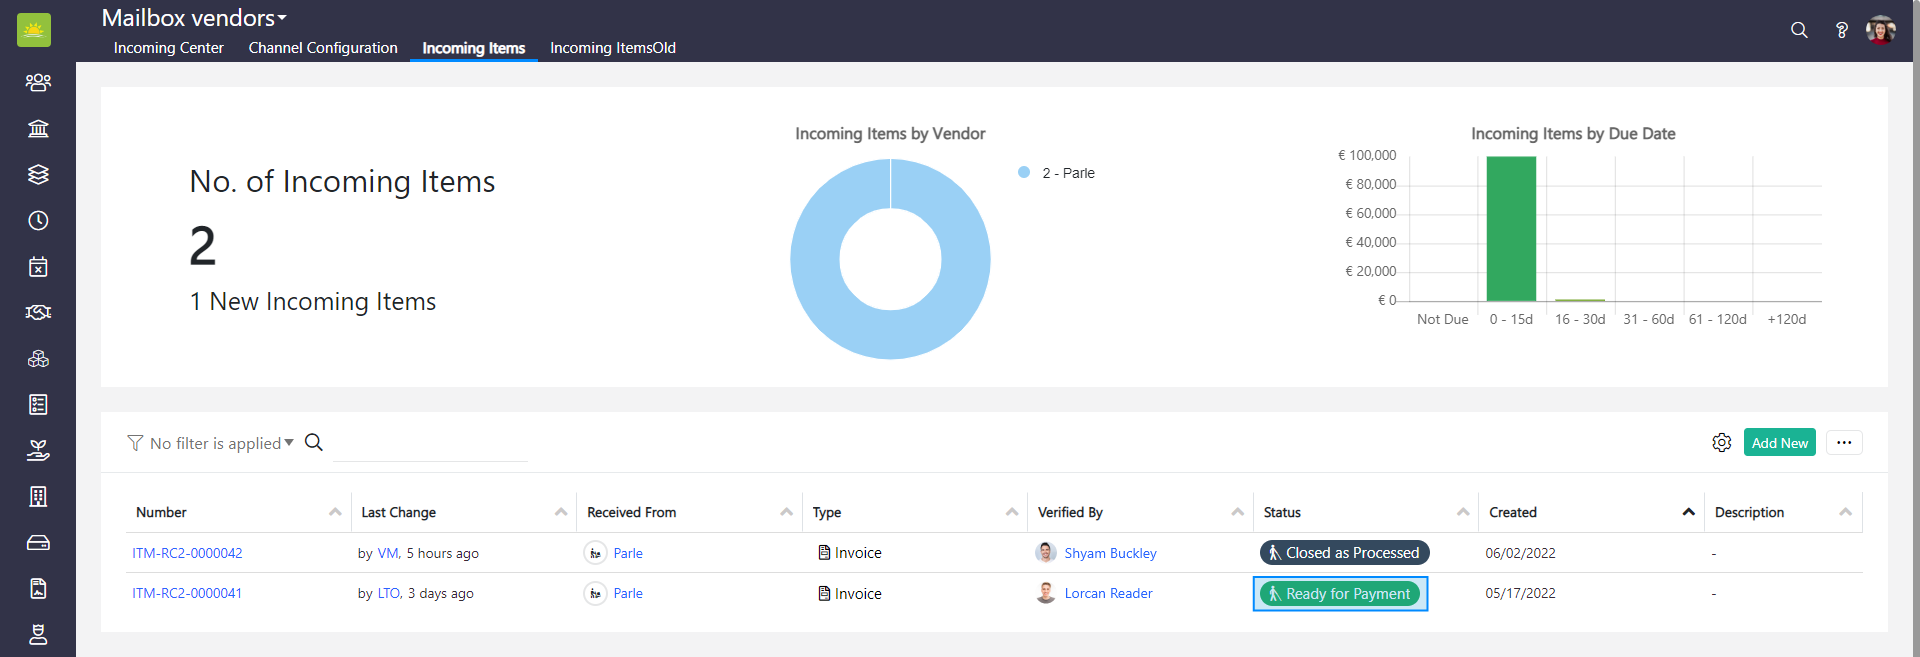Click the people group icon in sidebar
The image size is (1920, 657).
(x=38, y=82)
